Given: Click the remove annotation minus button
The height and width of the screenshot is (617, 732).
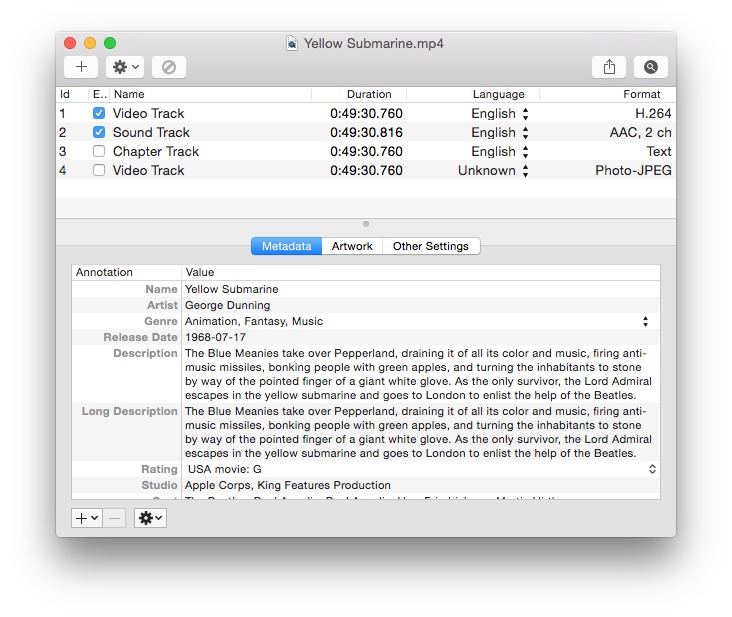Looking at the screenshot, I should 114,518.
